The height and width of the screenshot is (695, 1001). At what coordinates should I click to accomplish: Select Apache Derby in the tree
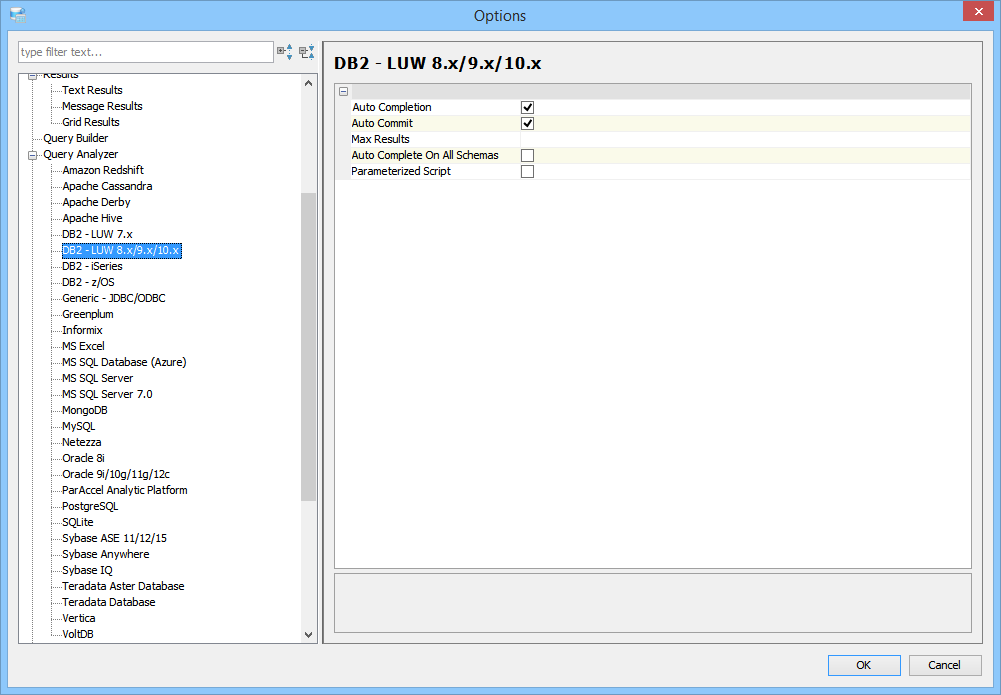coord(96,202)
